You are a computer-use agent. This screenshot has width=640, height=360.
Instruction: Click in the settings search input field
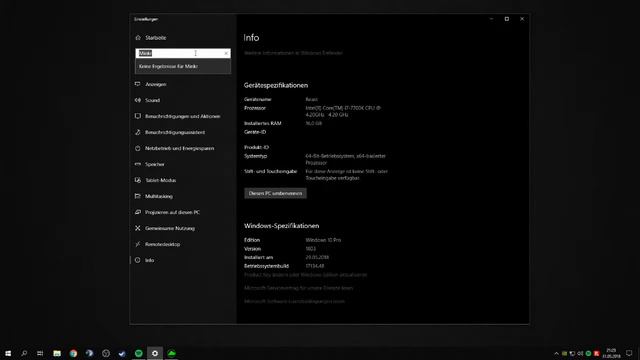pyautogui.click(x=183, y=53)
